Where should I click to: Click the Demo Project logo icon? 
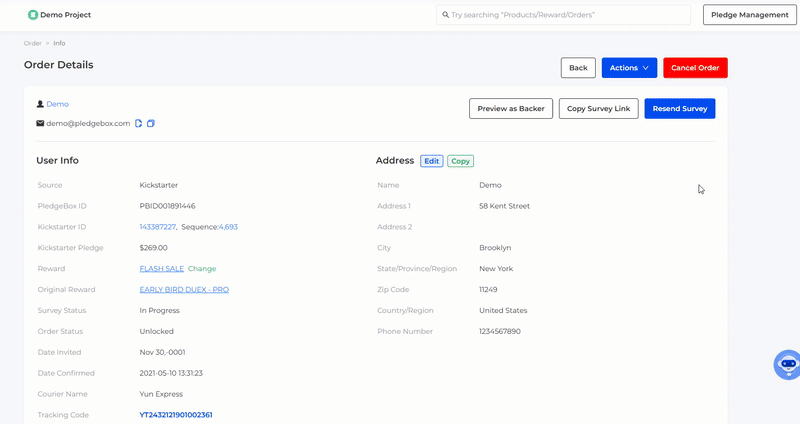pyautogui.click(x=33, y=15)
